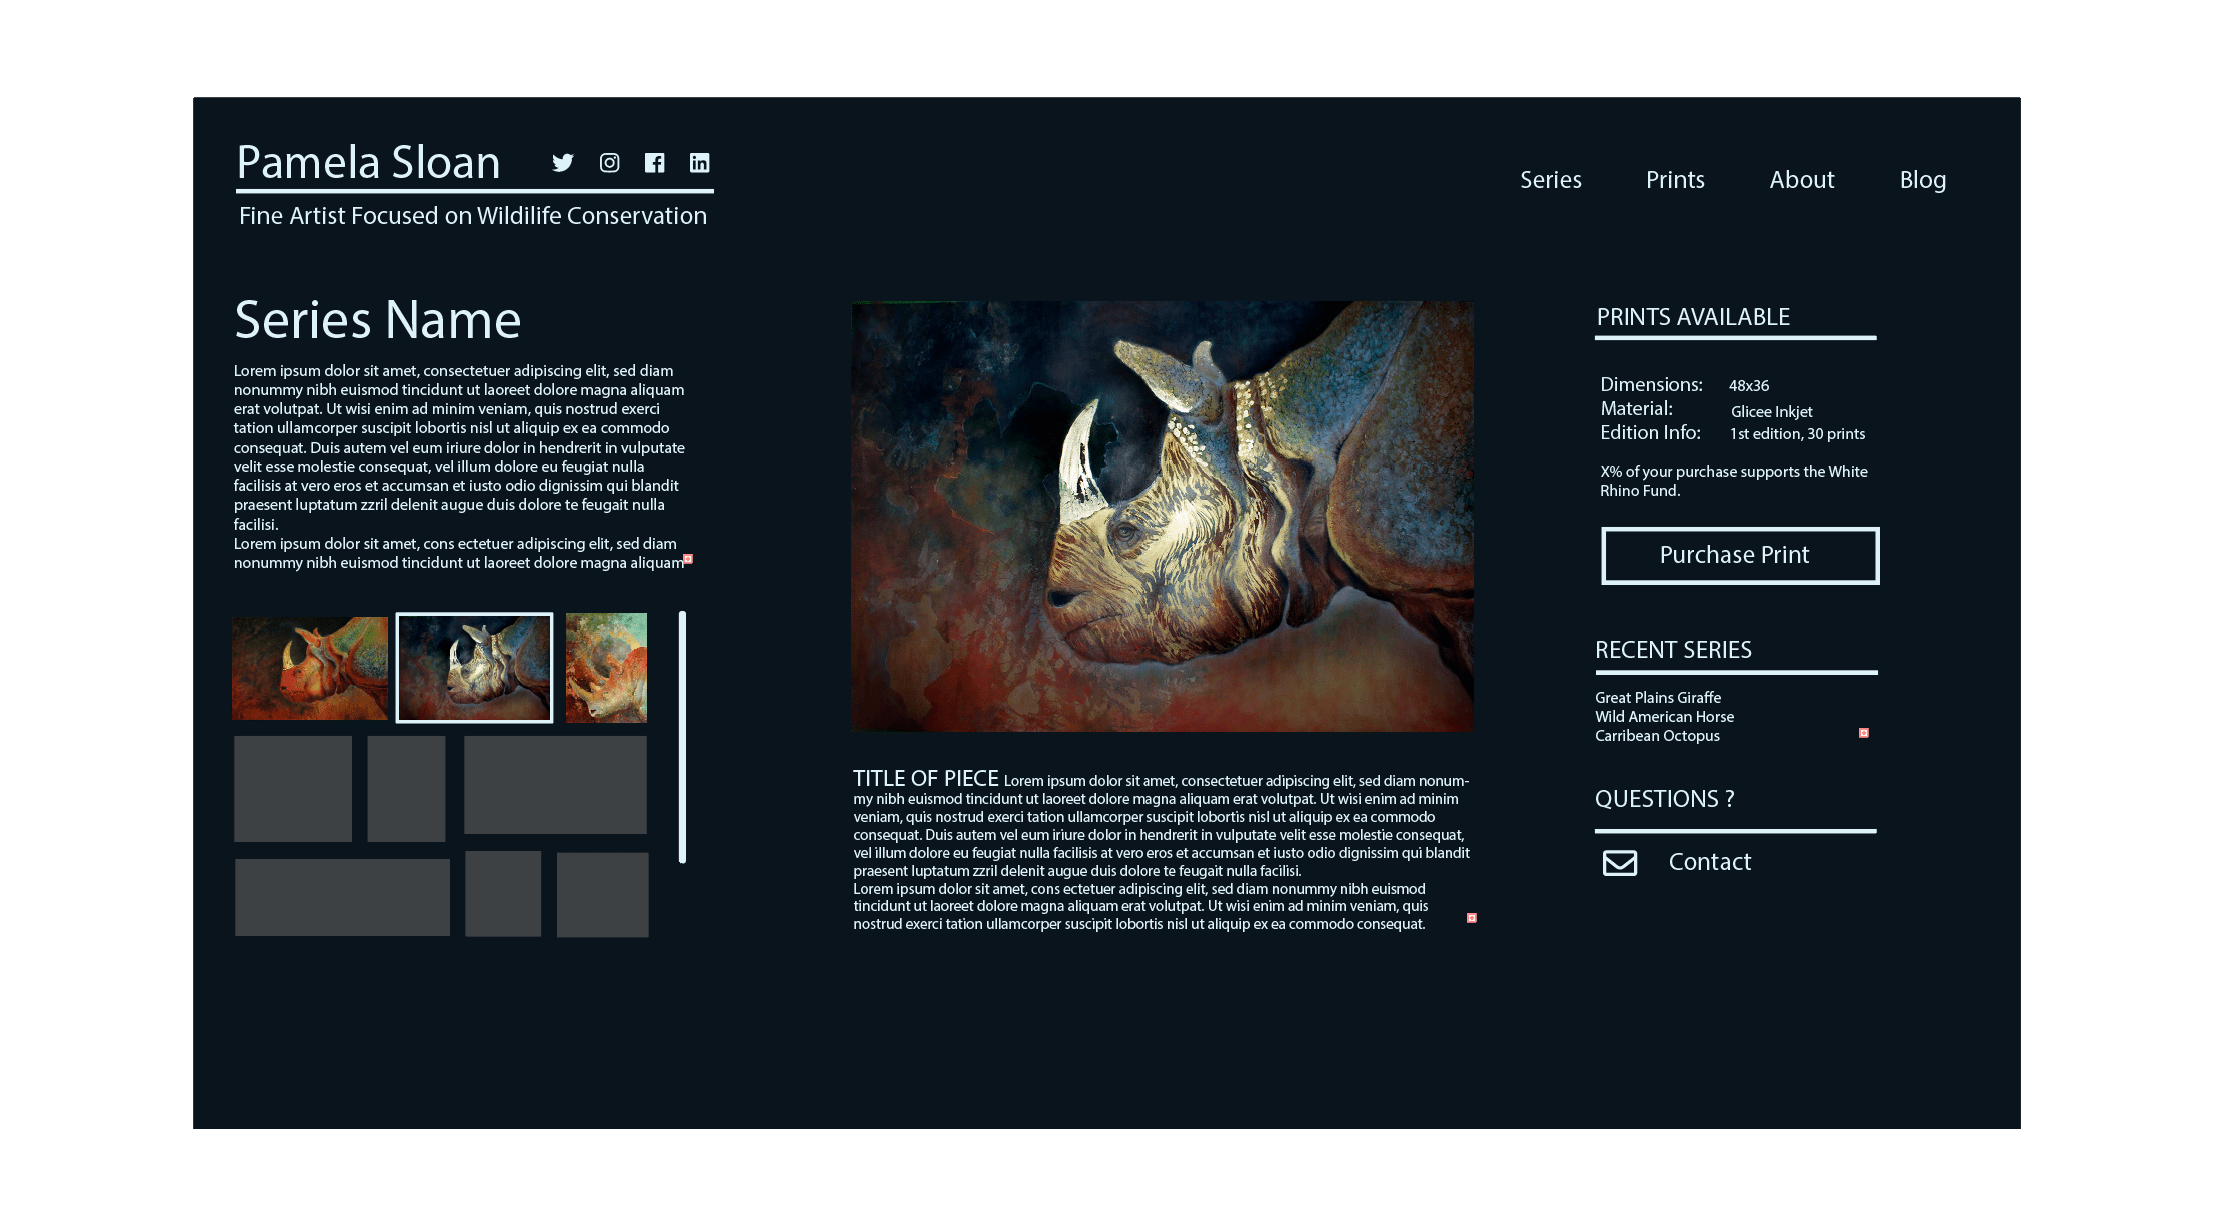
Task: Open the Blog nav item
Action: (1922, 180)
